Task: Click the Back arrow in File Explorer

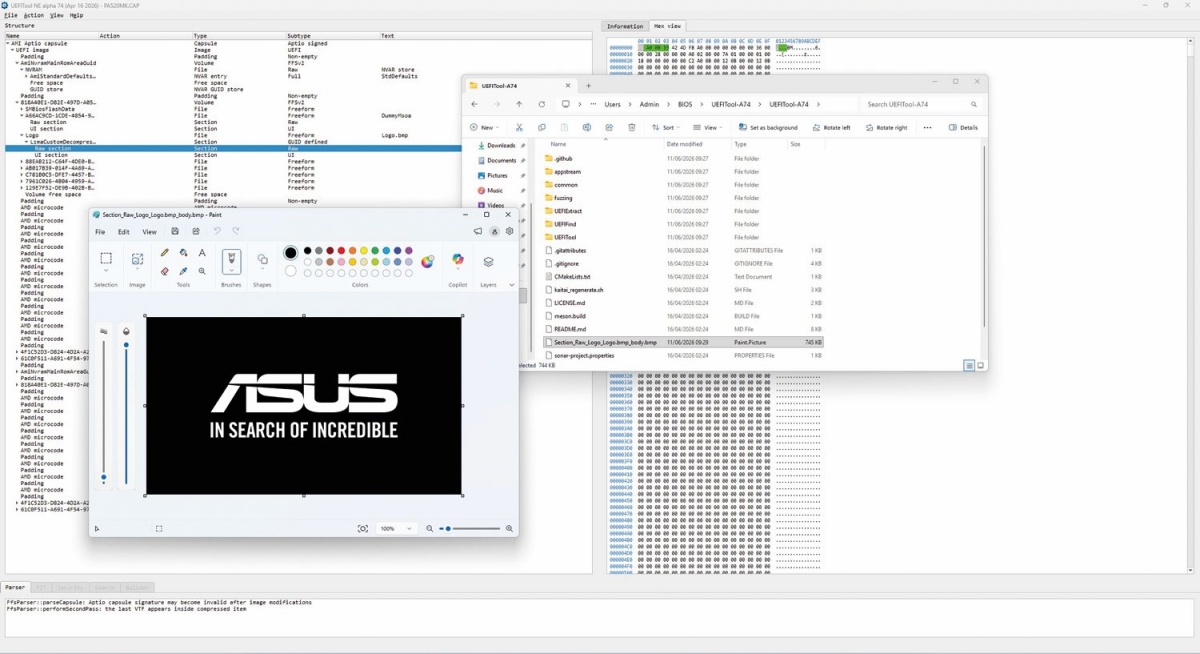Action: pos(474,104)
